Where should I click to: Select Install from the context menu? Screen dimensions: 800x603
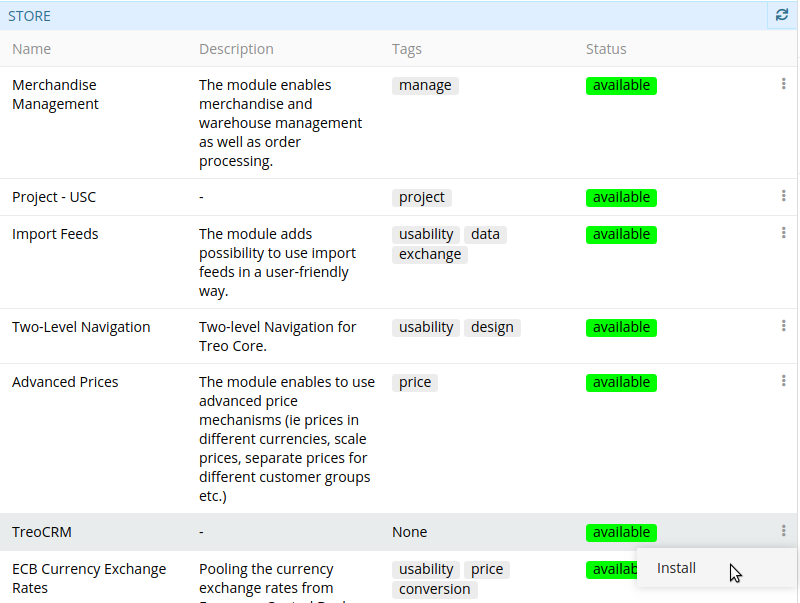677,568
